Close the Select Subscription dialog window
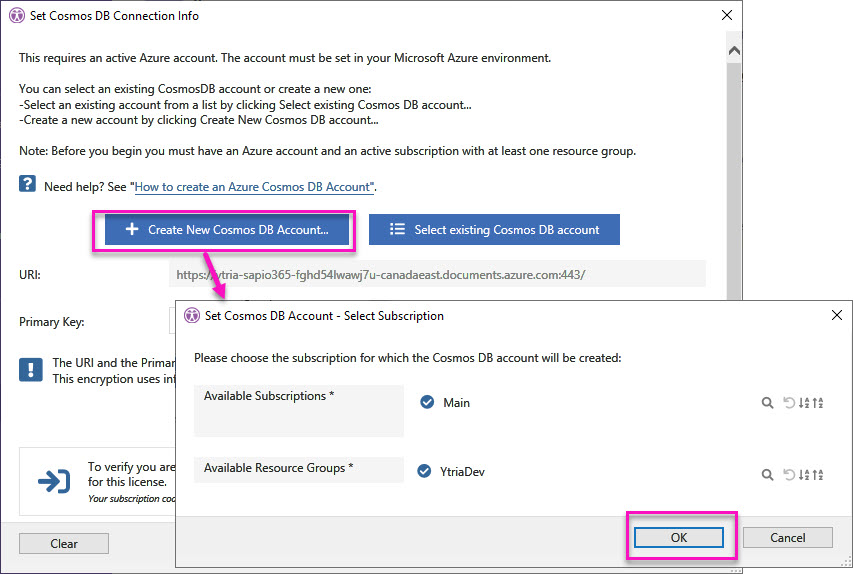The height and width of the screenshot is (574, 853). pos(836,315)
